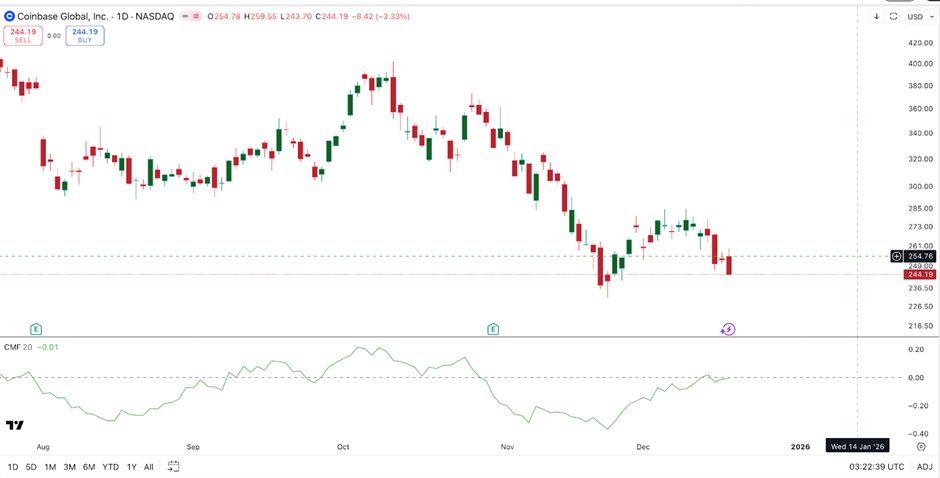Click the down-arrow icon left of USD
The height and width of the screenshot is (478, 940).
pyautogui.click(x=876, y=16)
